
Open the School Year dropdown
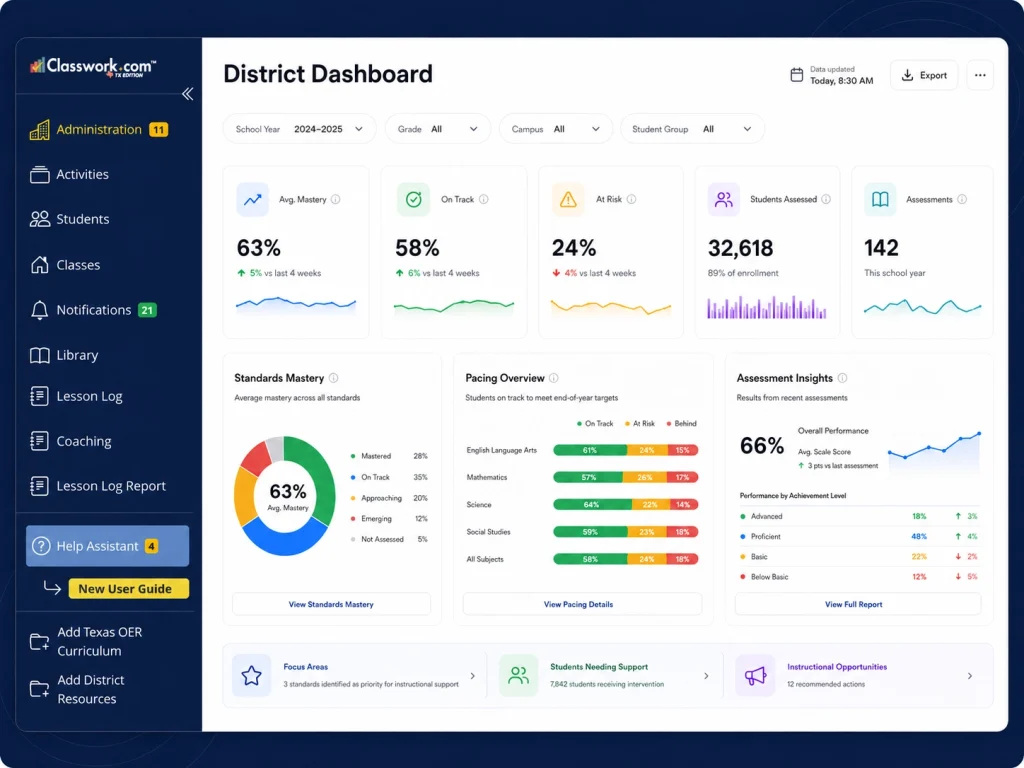pyautogui.click(x=300, y=129)
